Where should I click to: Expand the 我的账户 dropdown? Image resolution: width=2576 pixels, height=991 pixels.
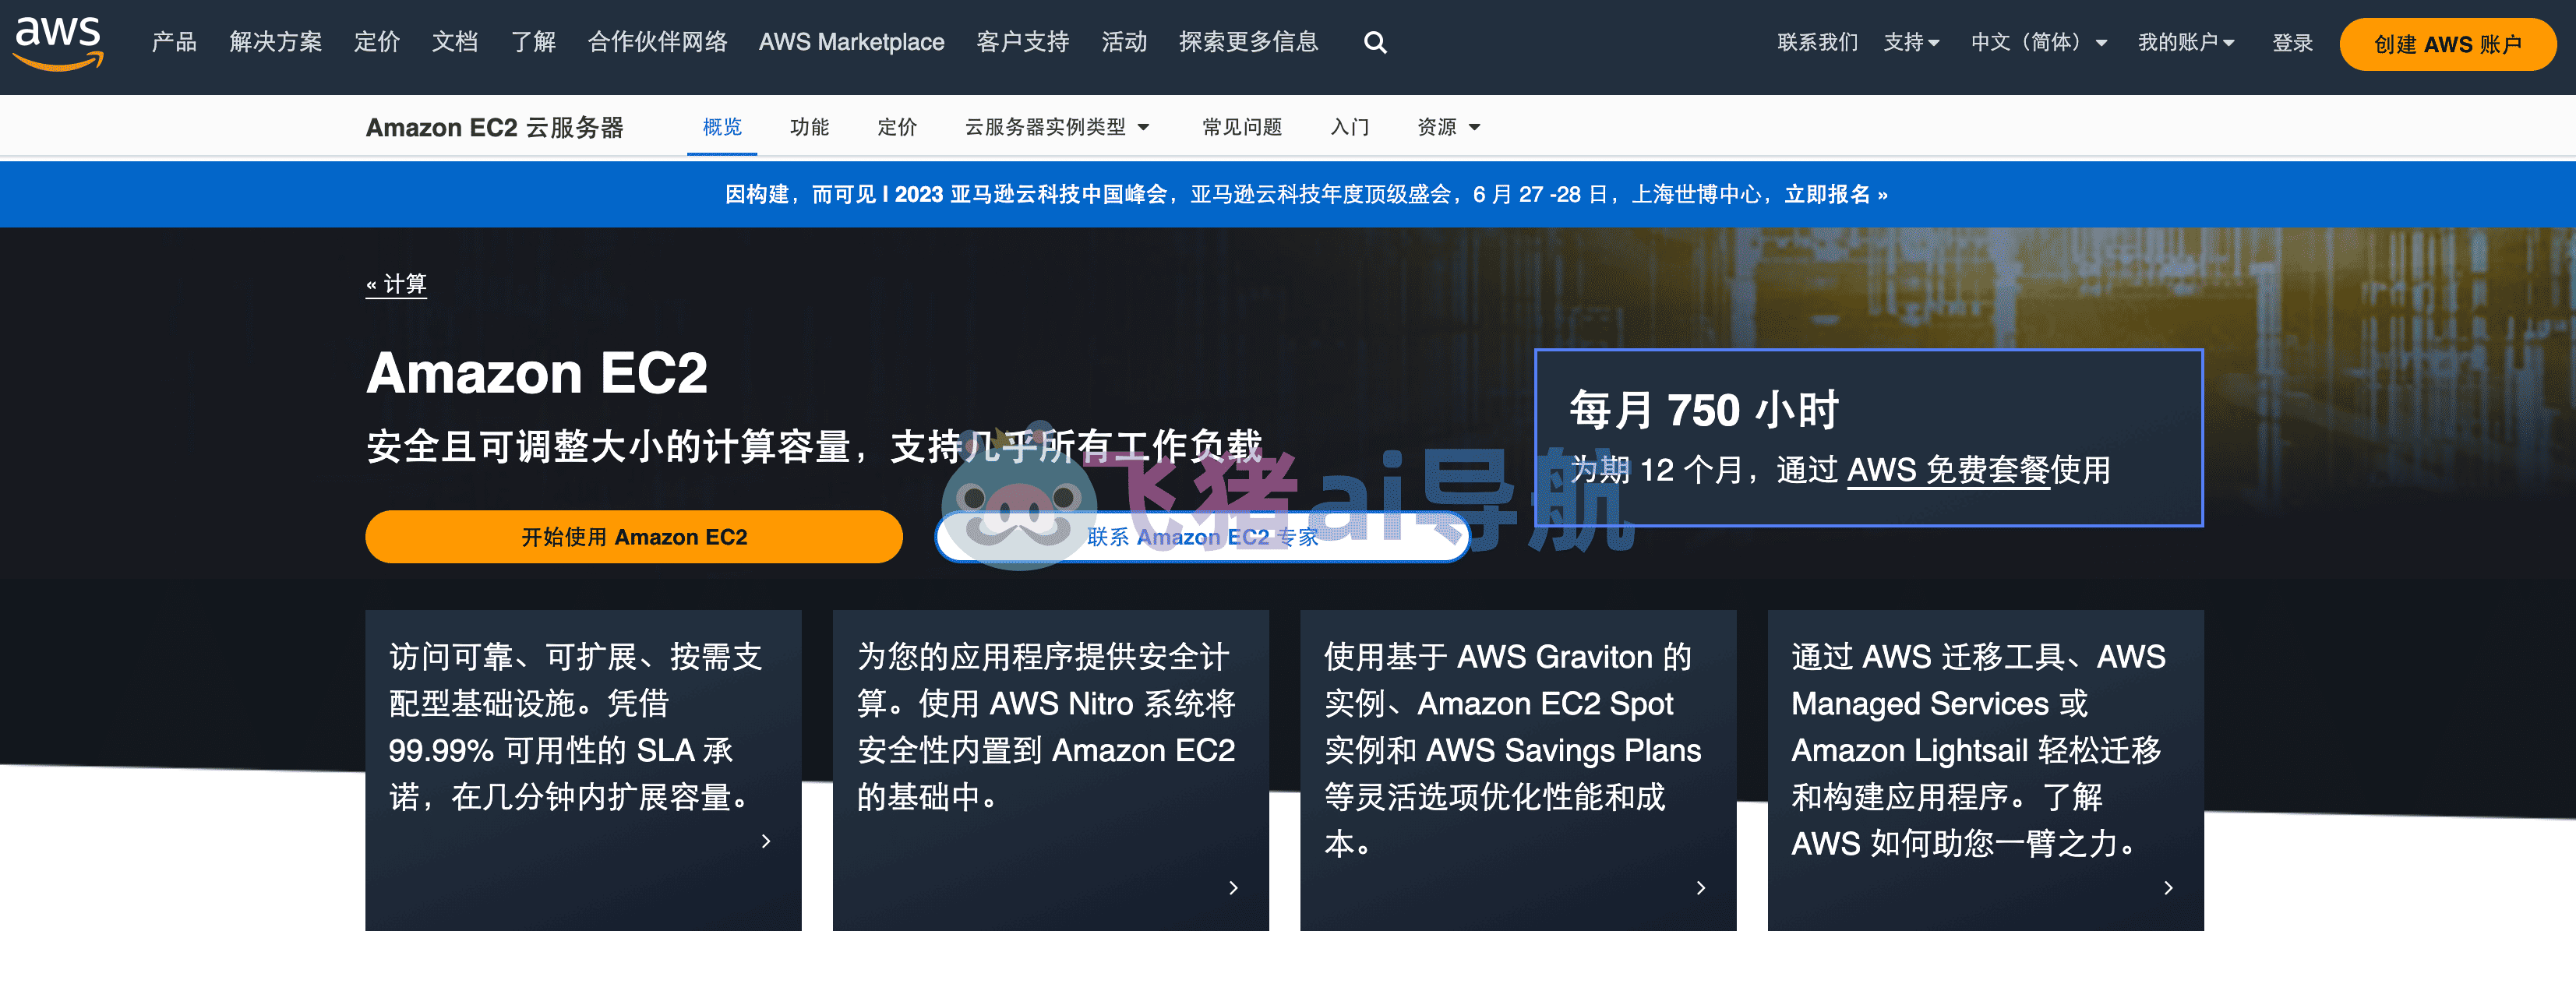(2186, 43)
